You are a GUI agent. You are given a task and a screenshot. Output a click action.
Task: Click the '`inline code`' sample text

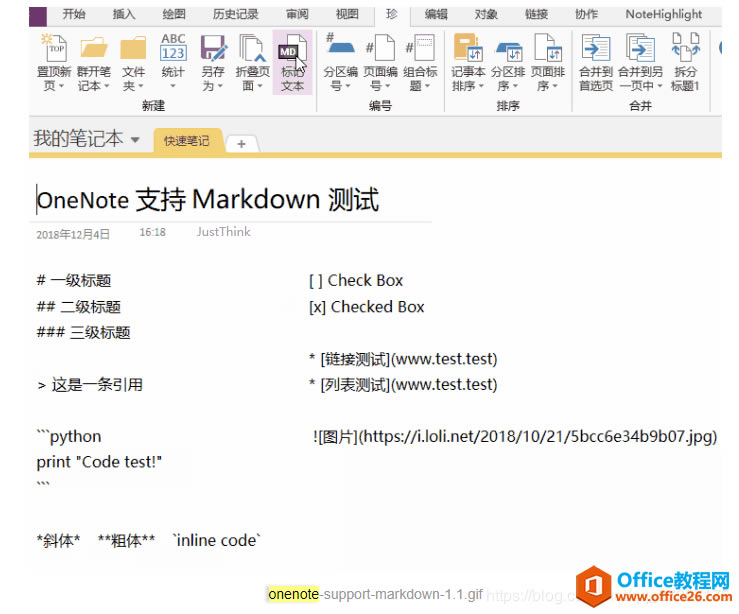pos(217,540)
